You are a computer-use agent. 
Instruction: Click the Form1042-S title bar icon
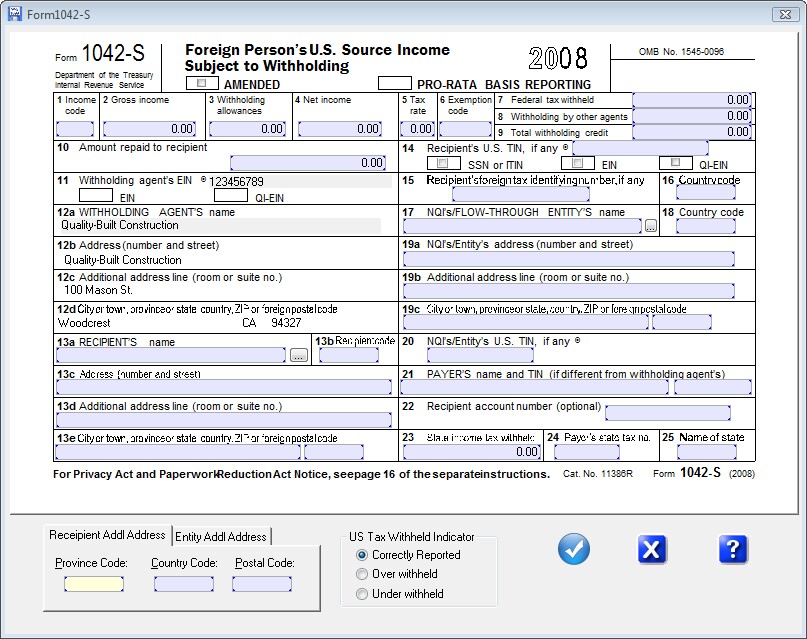(x=15, y=14)
